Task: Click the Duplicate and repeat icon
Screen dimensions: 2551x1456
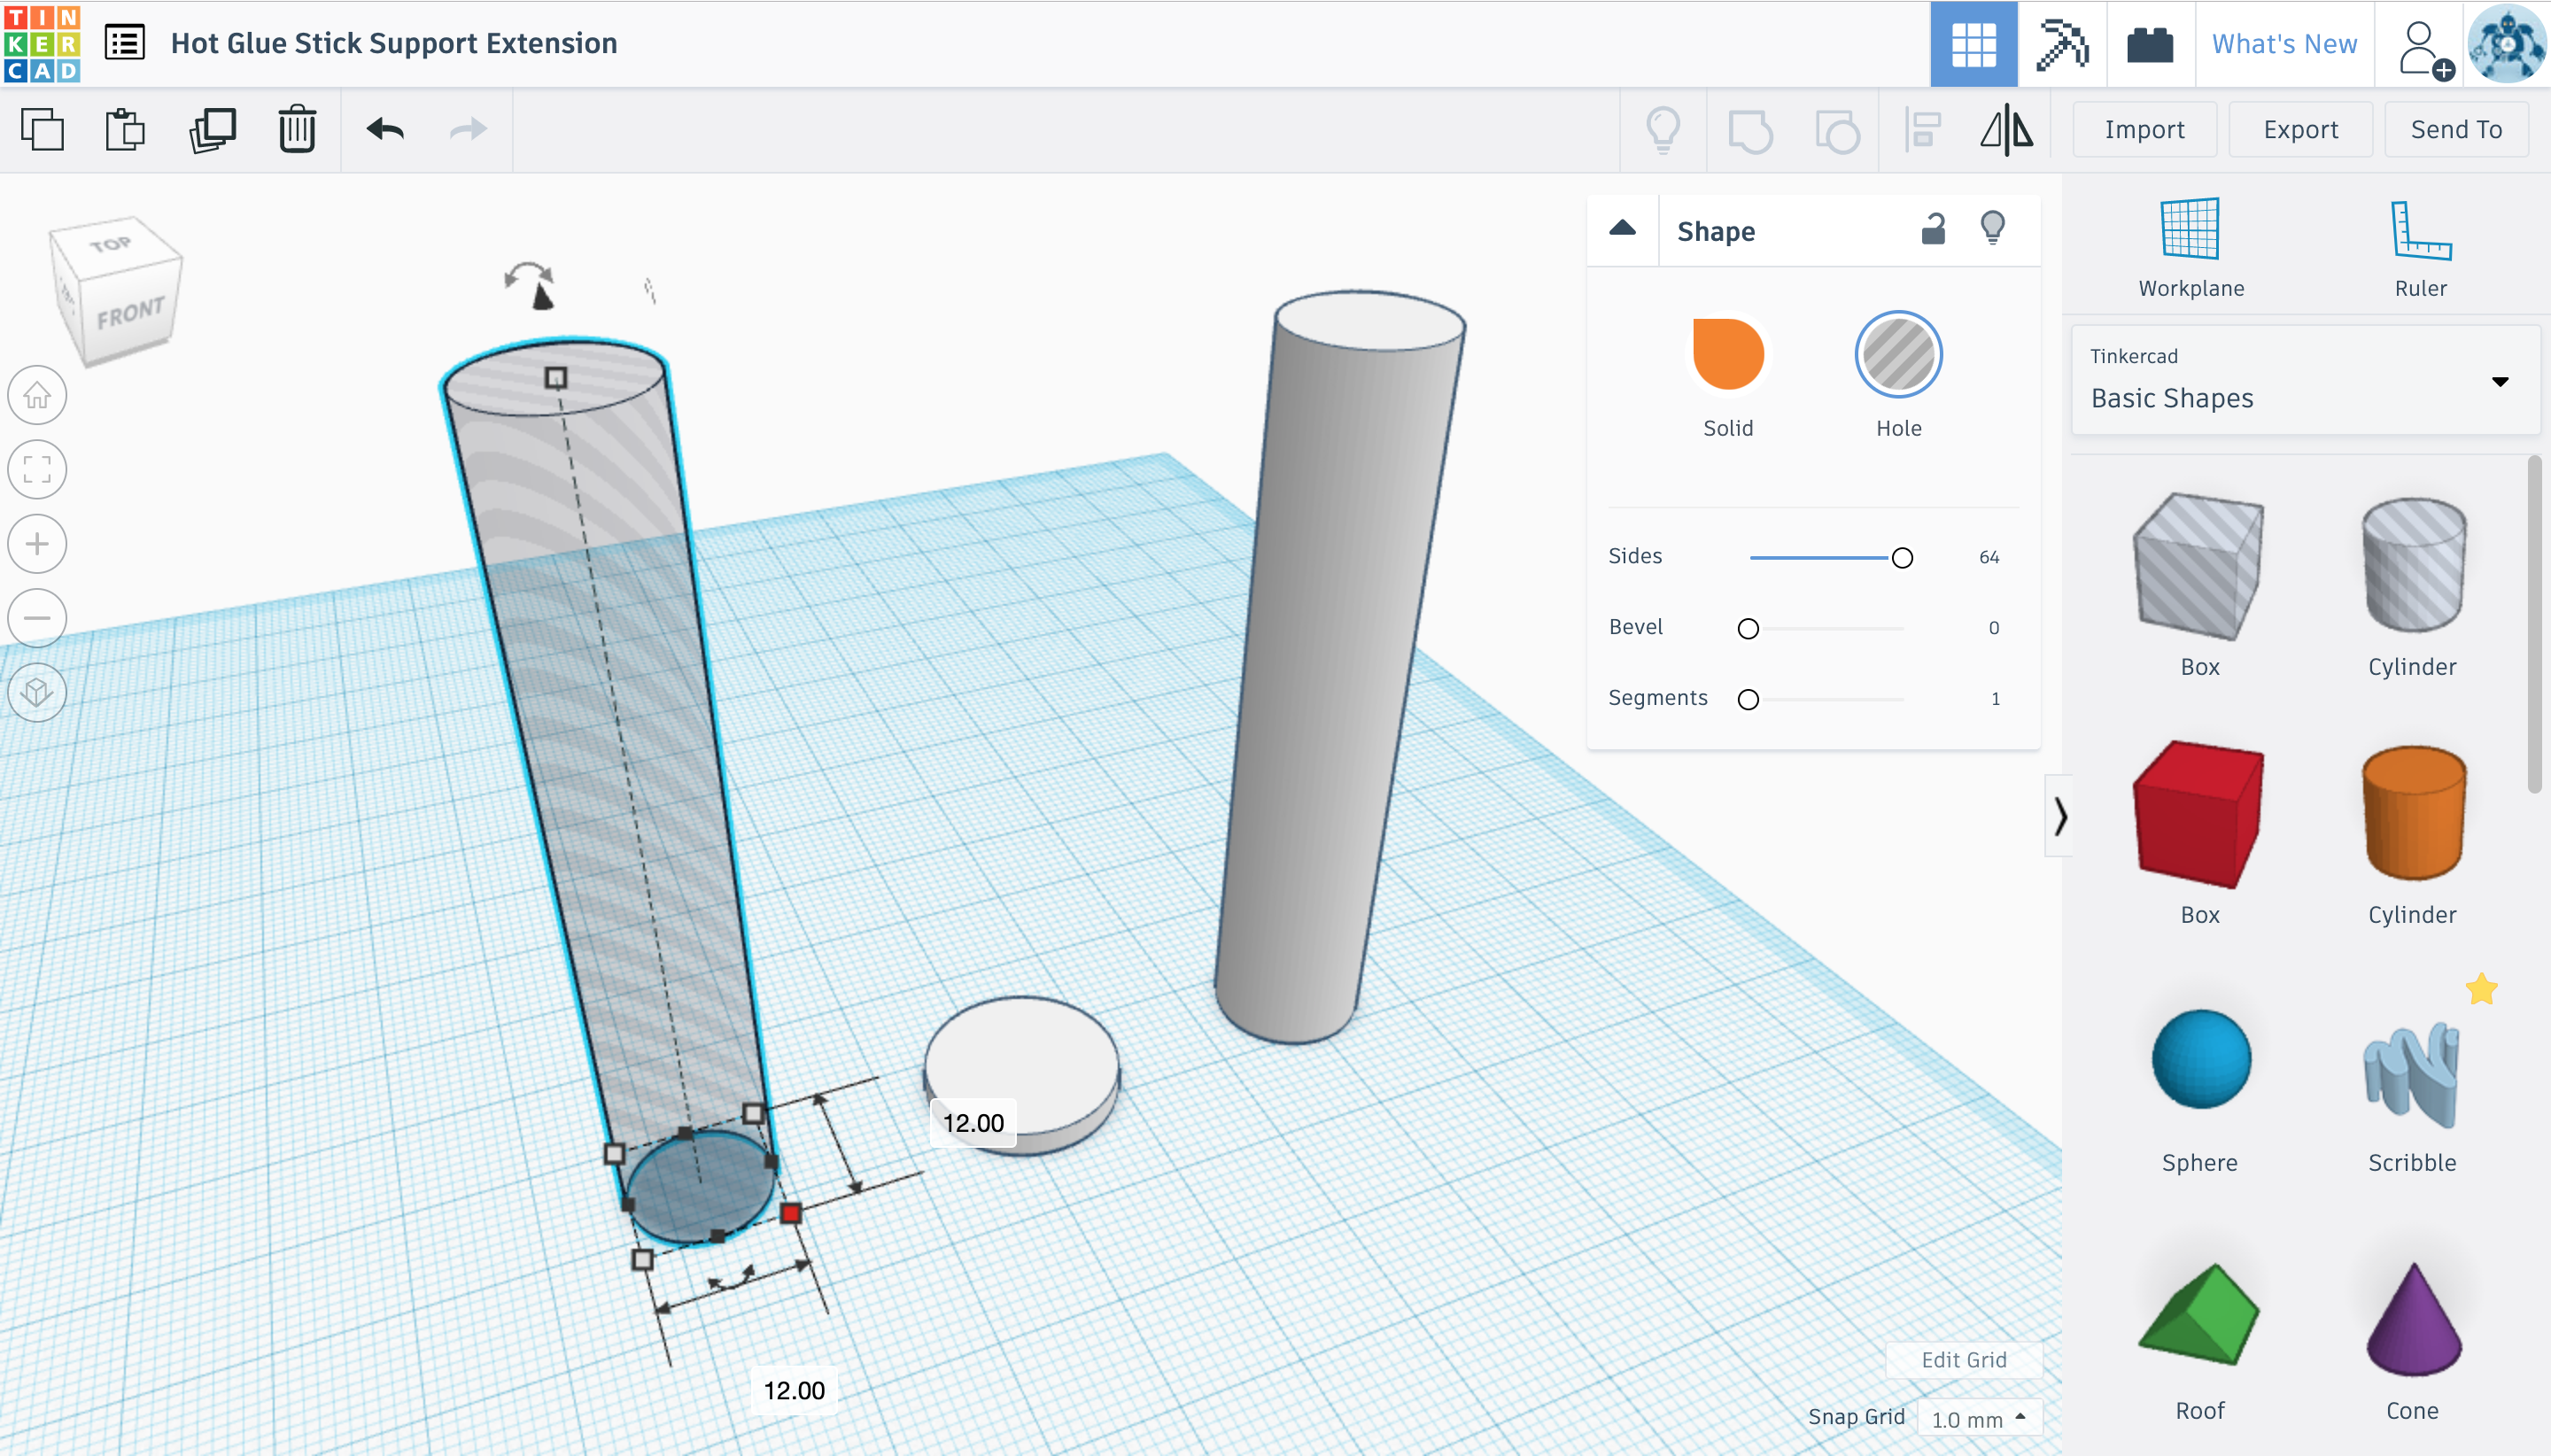Action: click(x=212, y=130)
